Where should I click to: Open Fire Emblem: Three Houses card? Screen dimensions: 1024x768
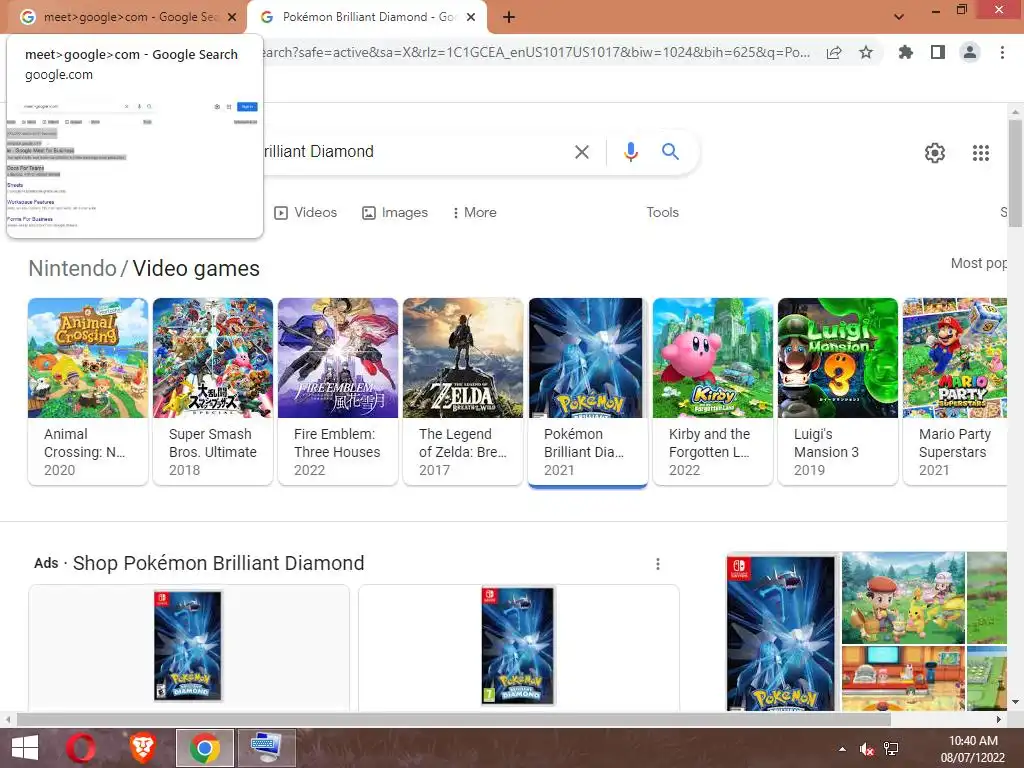338,391
